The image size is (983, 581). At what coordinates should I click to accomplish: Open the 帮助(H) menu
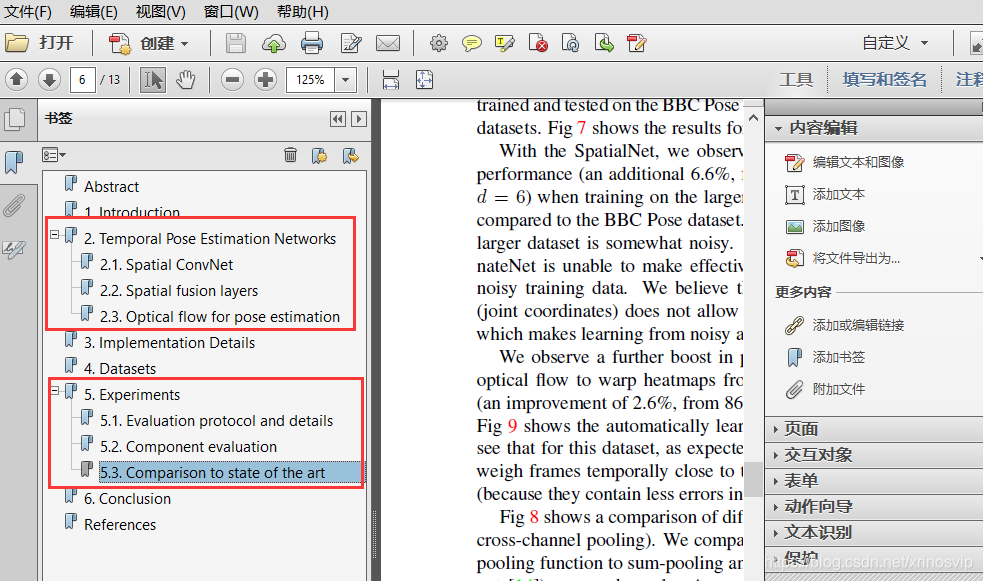[x=302, y=11]
